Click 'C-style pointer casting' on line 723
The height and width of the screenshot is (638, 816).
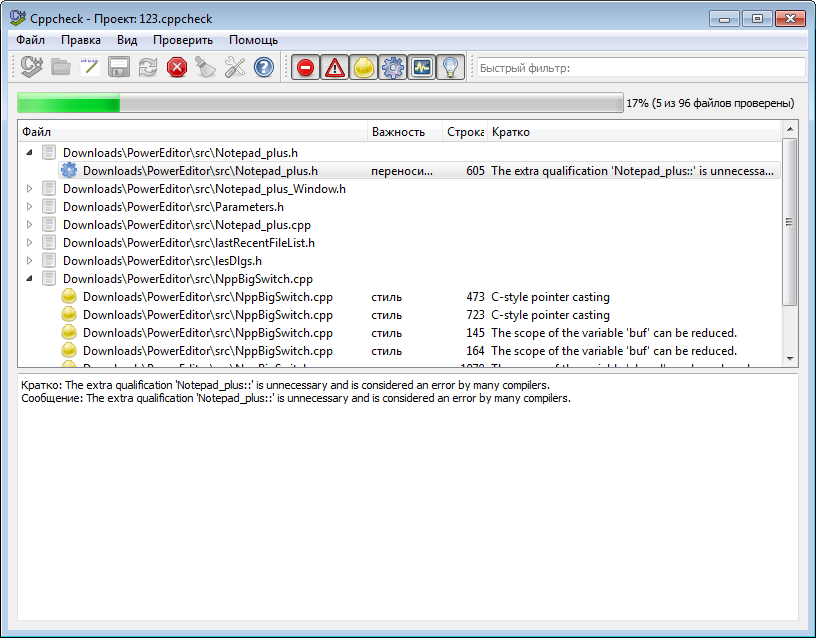click(550, 315)
